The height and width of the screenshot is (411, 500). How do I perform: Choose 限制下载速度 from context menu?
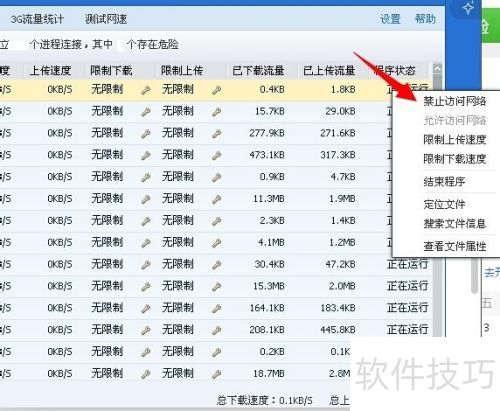pyautogui.click(x=454, y=159)
